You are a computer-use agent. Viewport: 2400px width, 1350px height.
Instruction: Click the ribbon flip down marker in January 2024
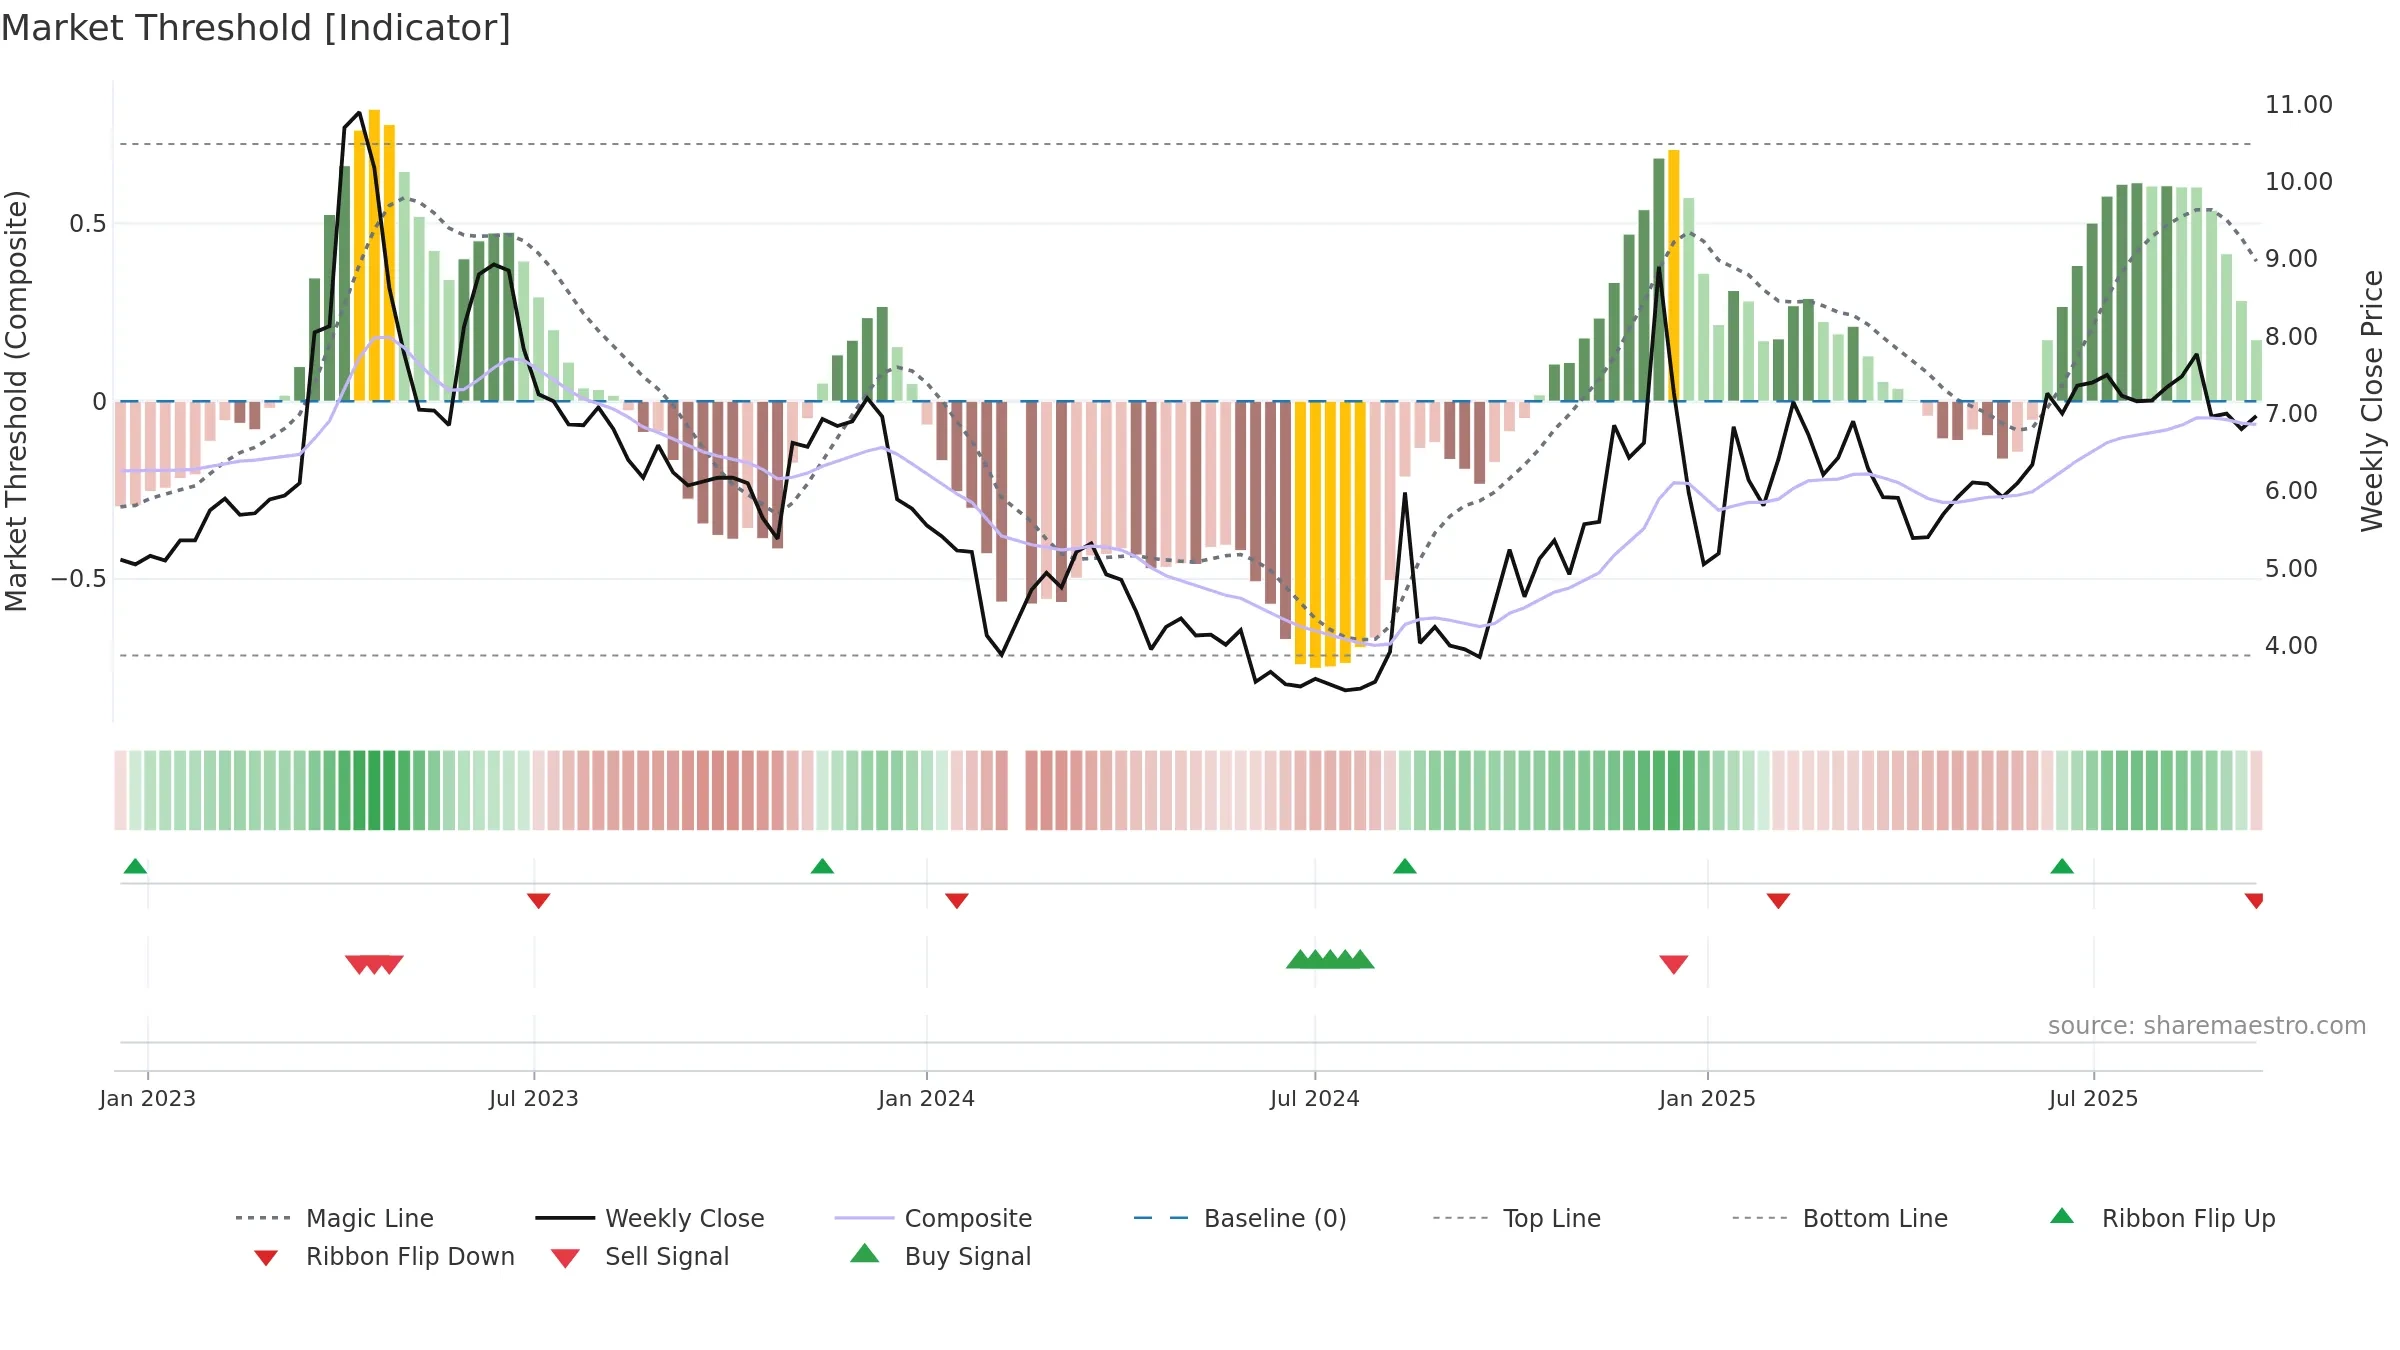pyautogui.click(x=956, y=901)
